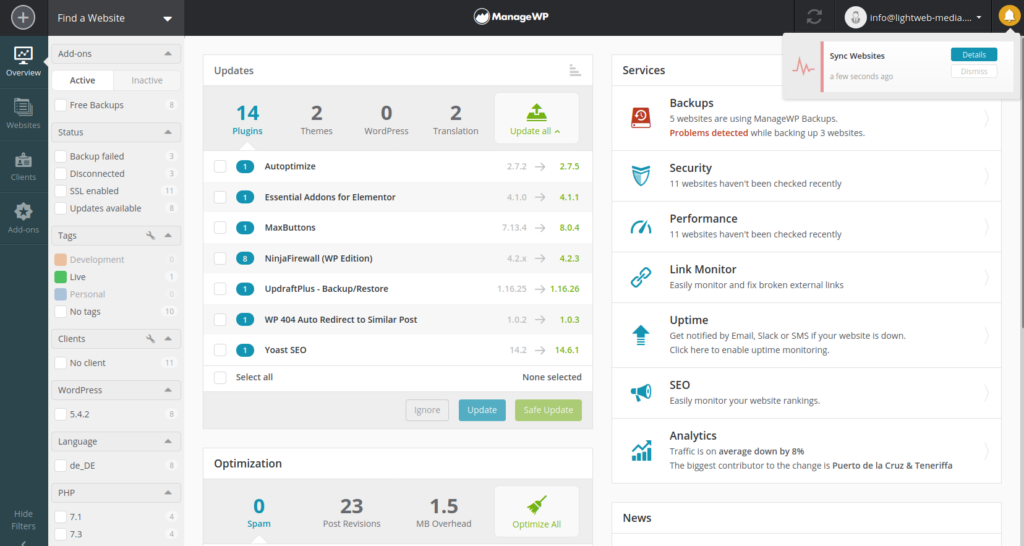Select the 1.5 MB Overhead stat

pos(444,512)
